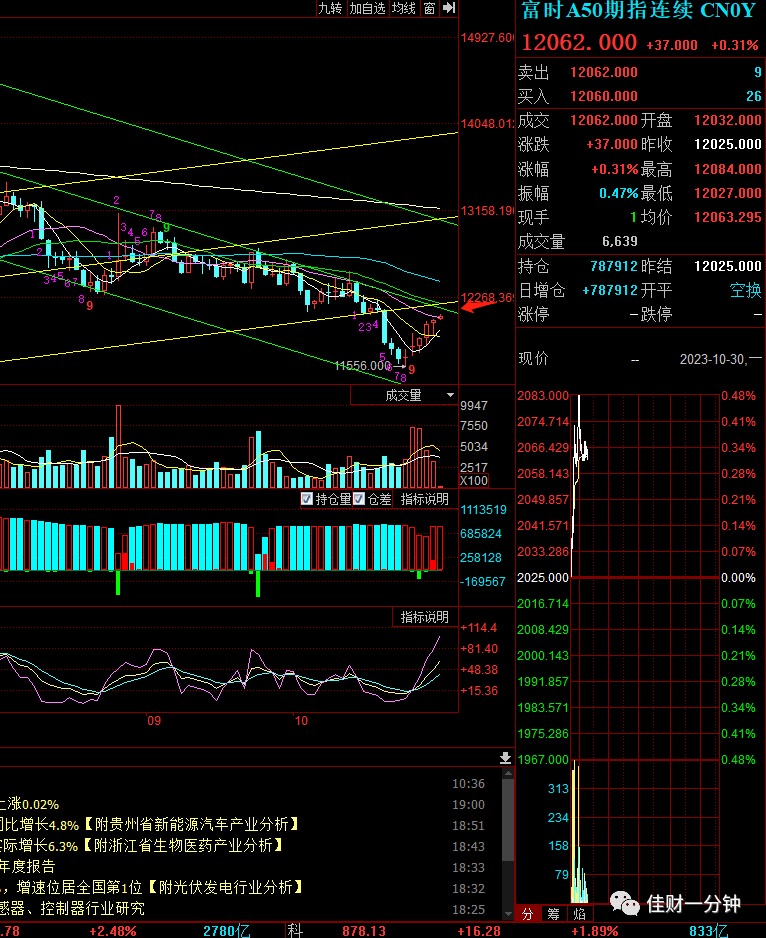766x938 pixels.
Task: Switch to the 筹 tab
Action: point(553,913)
